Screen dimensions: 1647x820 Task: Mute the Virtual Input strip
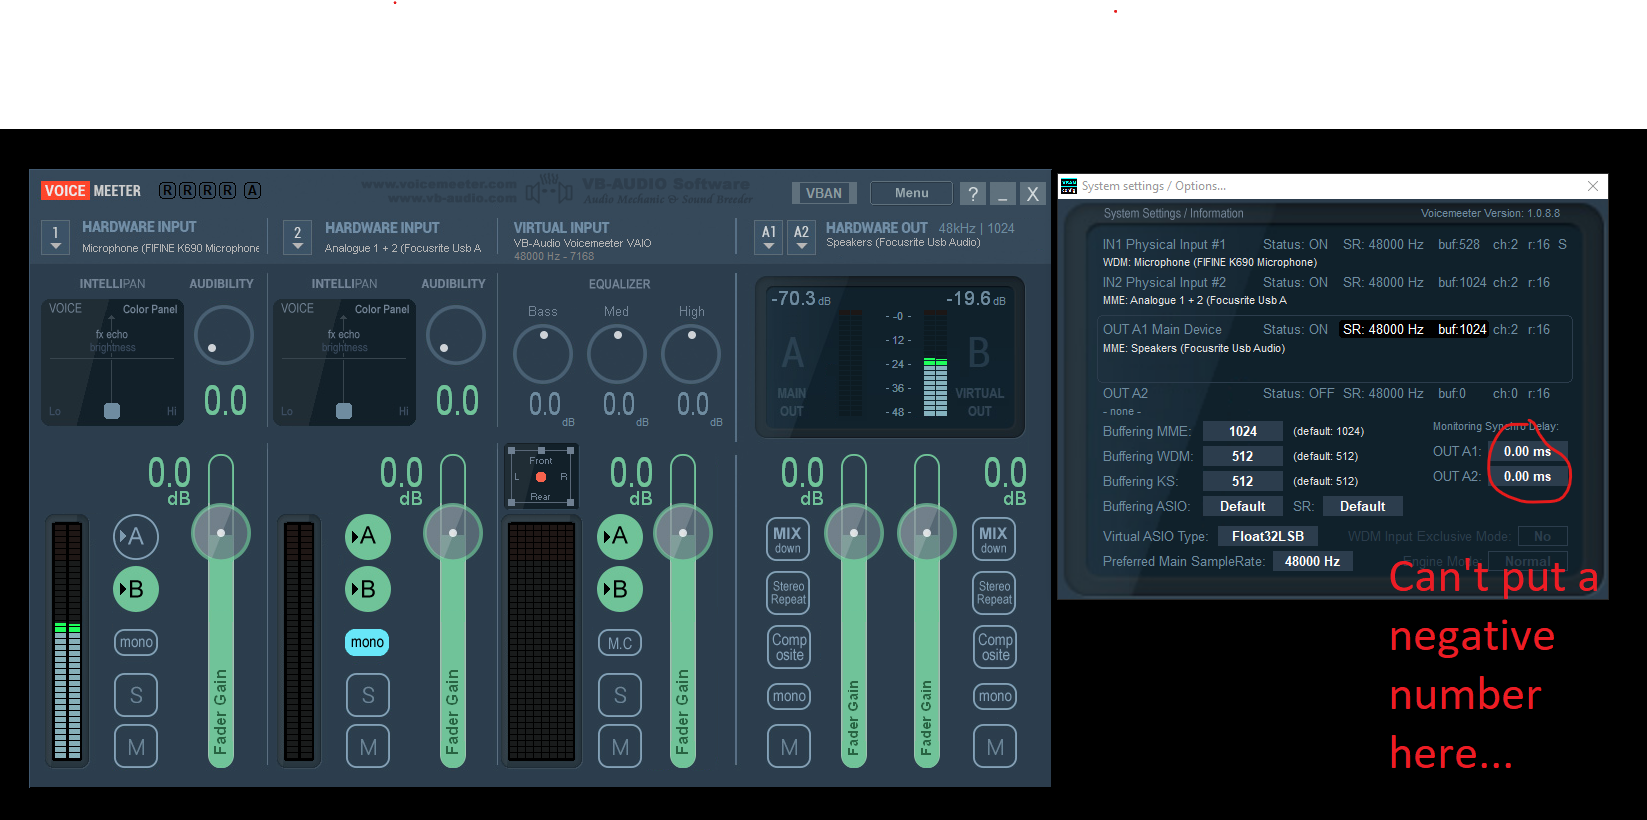620,747
